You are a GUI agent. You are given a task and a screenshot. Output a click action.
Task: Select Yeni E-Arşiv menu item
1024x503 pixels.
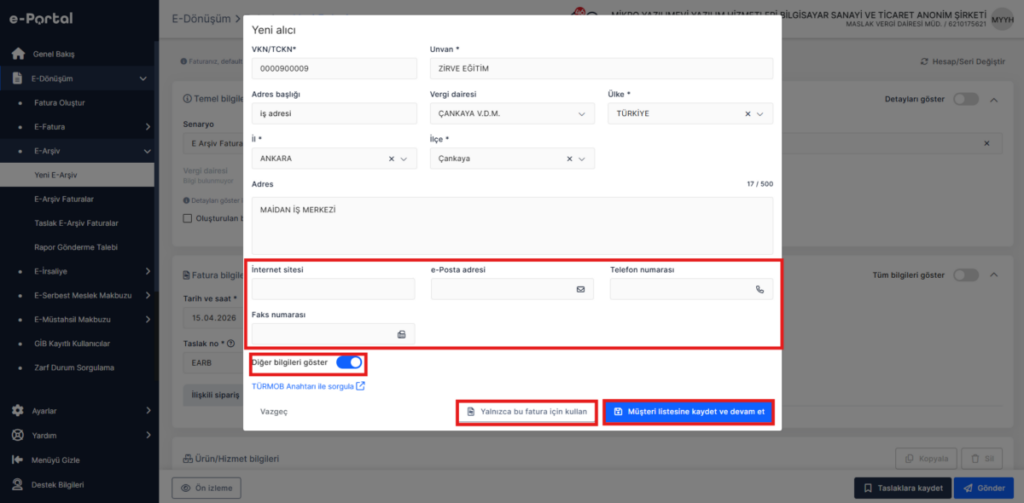pyautogui.click(x=77, y=175)
